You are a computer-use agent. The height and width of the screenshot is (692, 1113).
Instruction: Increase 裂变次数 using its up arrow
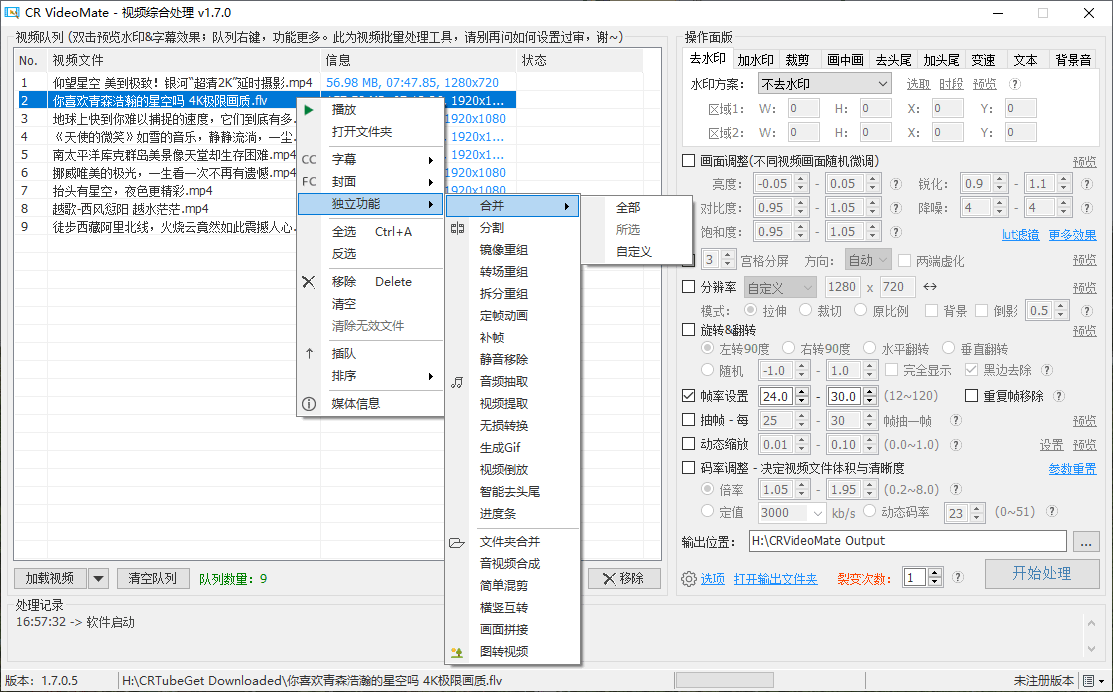tap(933, 573)
